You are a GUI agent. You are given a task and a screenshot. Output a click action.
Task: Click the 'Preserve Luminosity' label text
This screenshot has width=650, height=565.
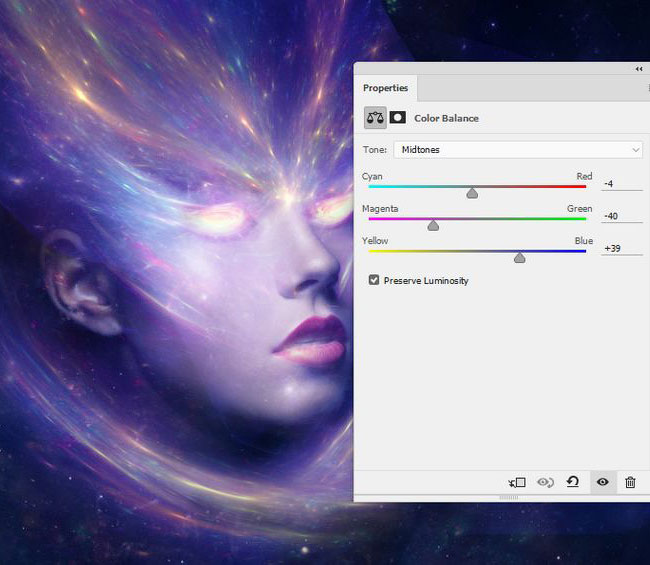click(x=426, y=281)
